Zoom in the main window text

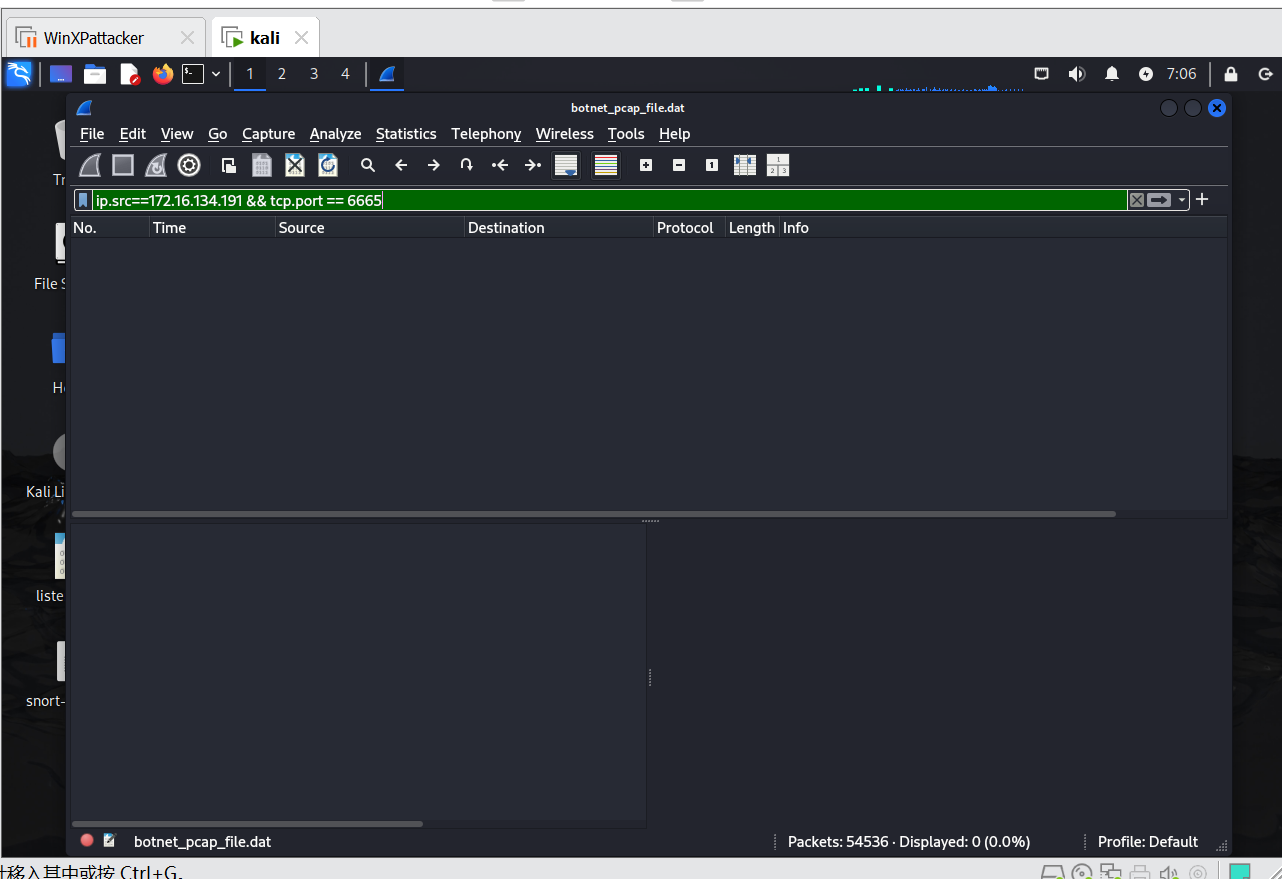coord(646,165)
